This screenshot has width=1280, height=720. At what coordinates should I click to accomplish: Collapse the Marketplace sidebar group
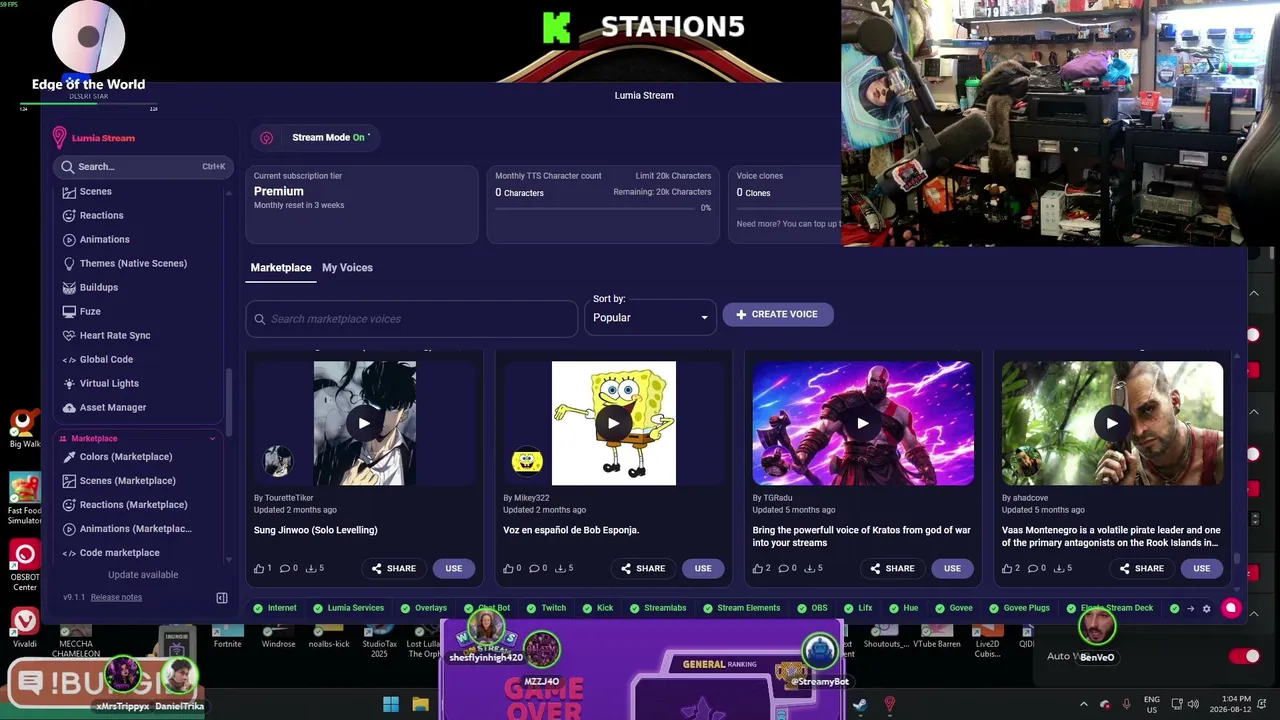(x=212, y=438)
